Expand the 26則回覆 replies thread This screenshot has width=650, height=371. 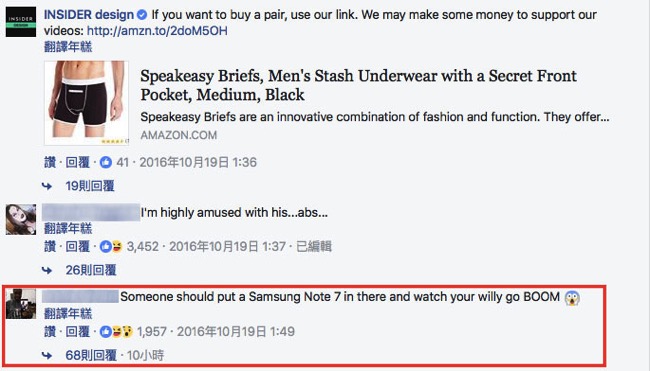tap(91, 270)
